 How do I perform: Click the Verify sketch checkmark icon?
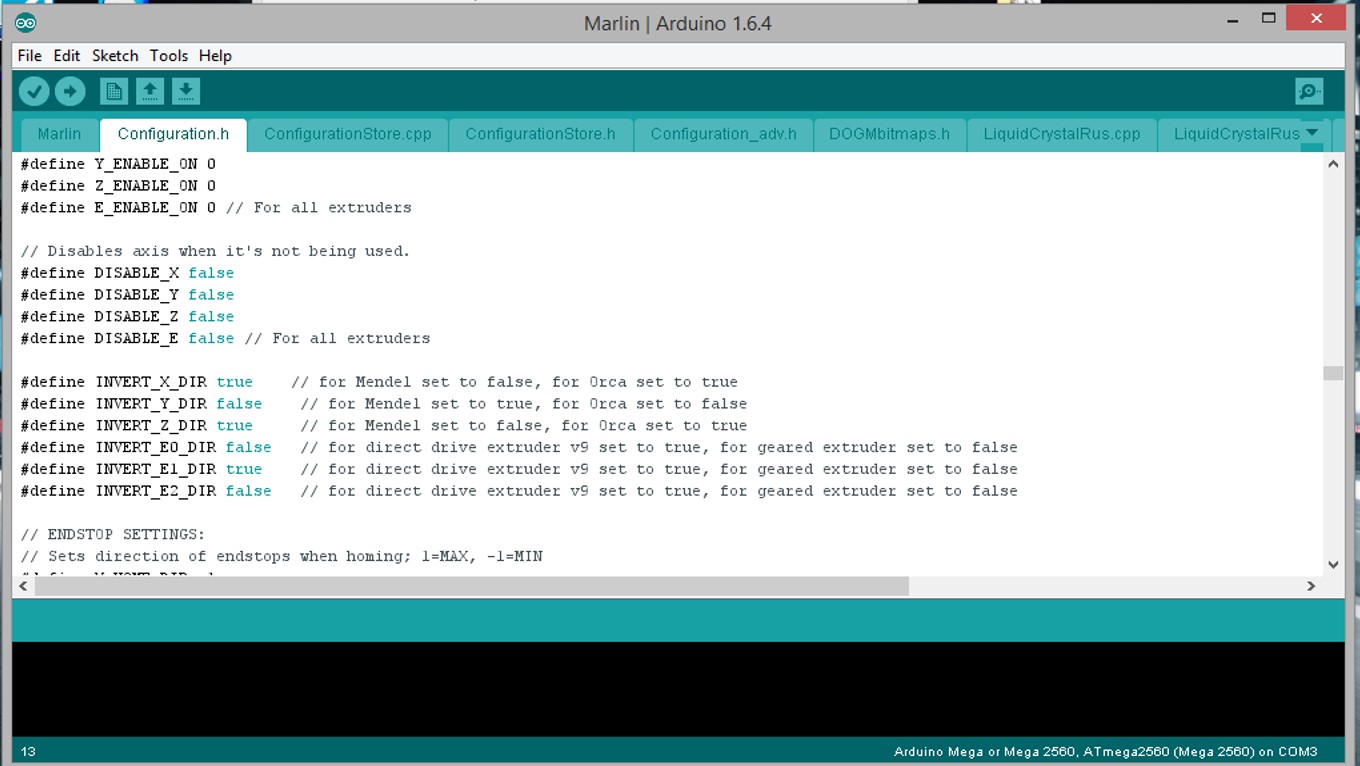(x=34, y=92)
